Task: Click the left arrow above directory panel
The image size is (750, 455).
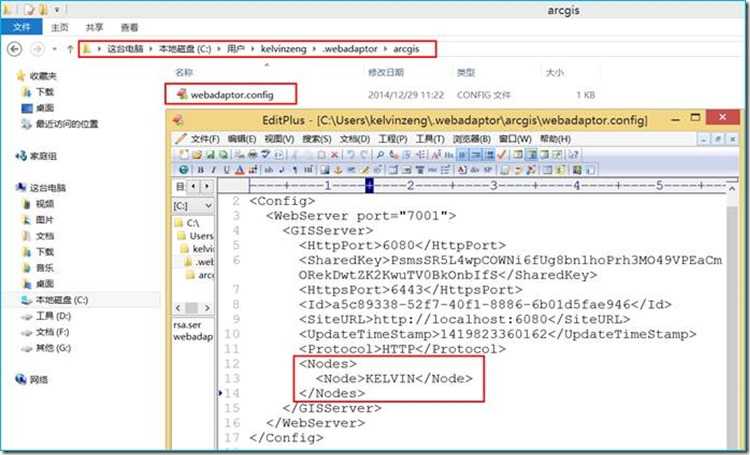Action: [193, 187]
